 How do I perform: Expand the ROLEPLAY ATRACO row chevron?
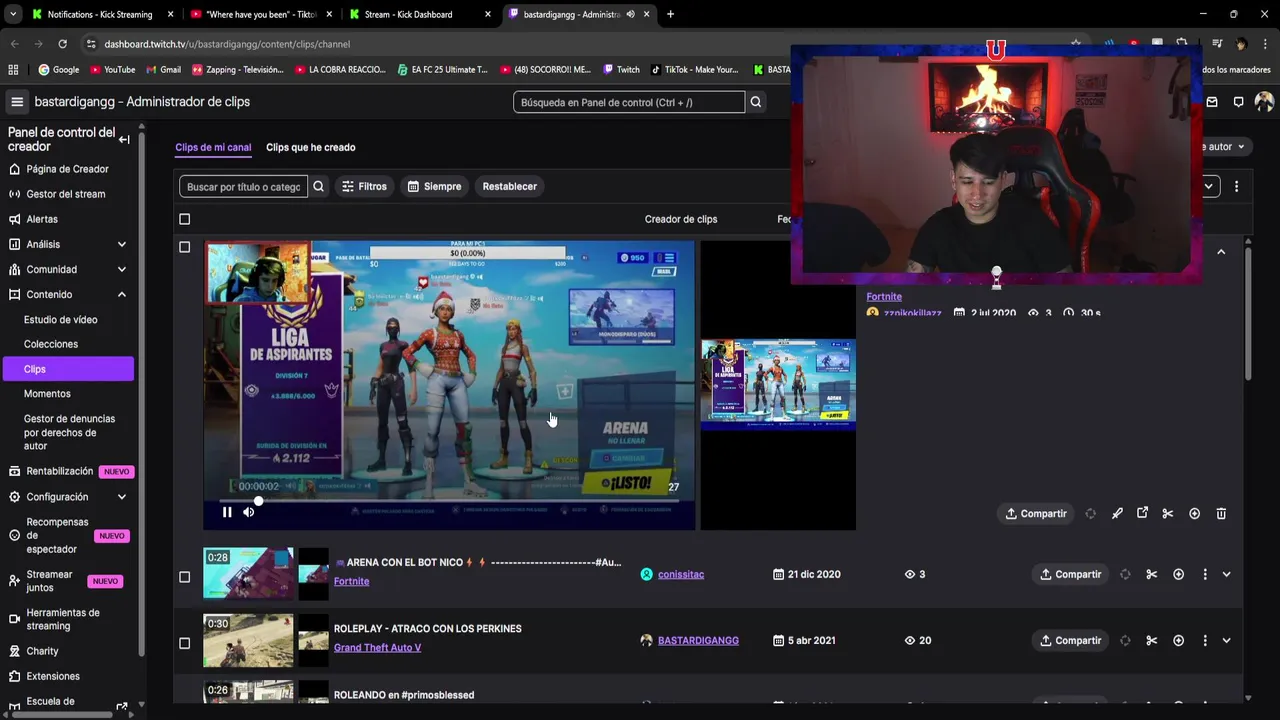(x=1226, y=640)
